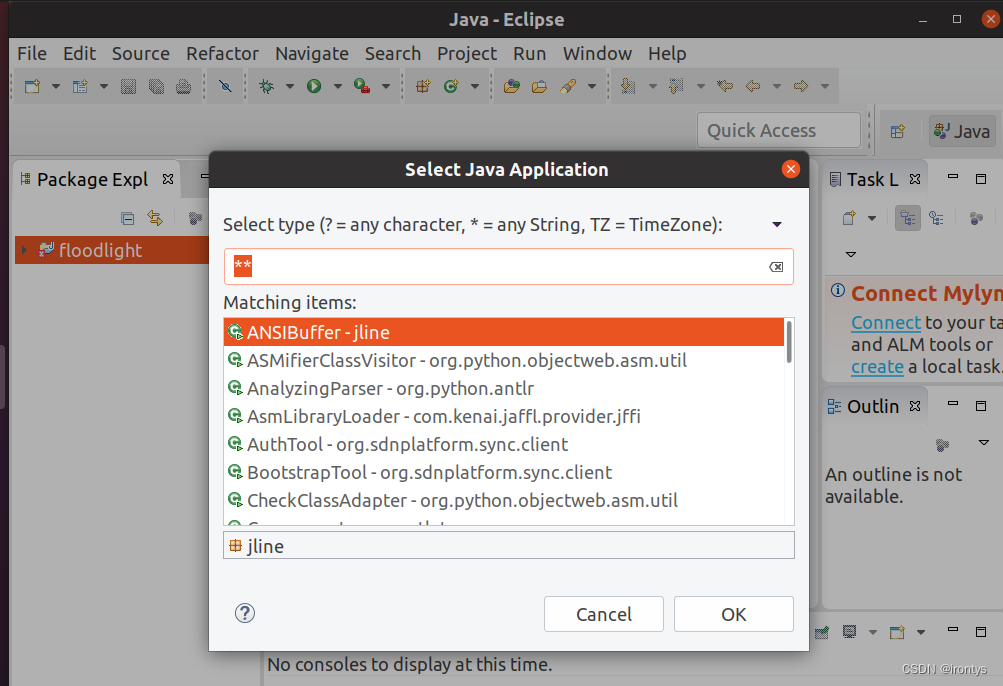Clear the type filter text with the X icon
The image size is (1003, 686).
click(776, 267)
